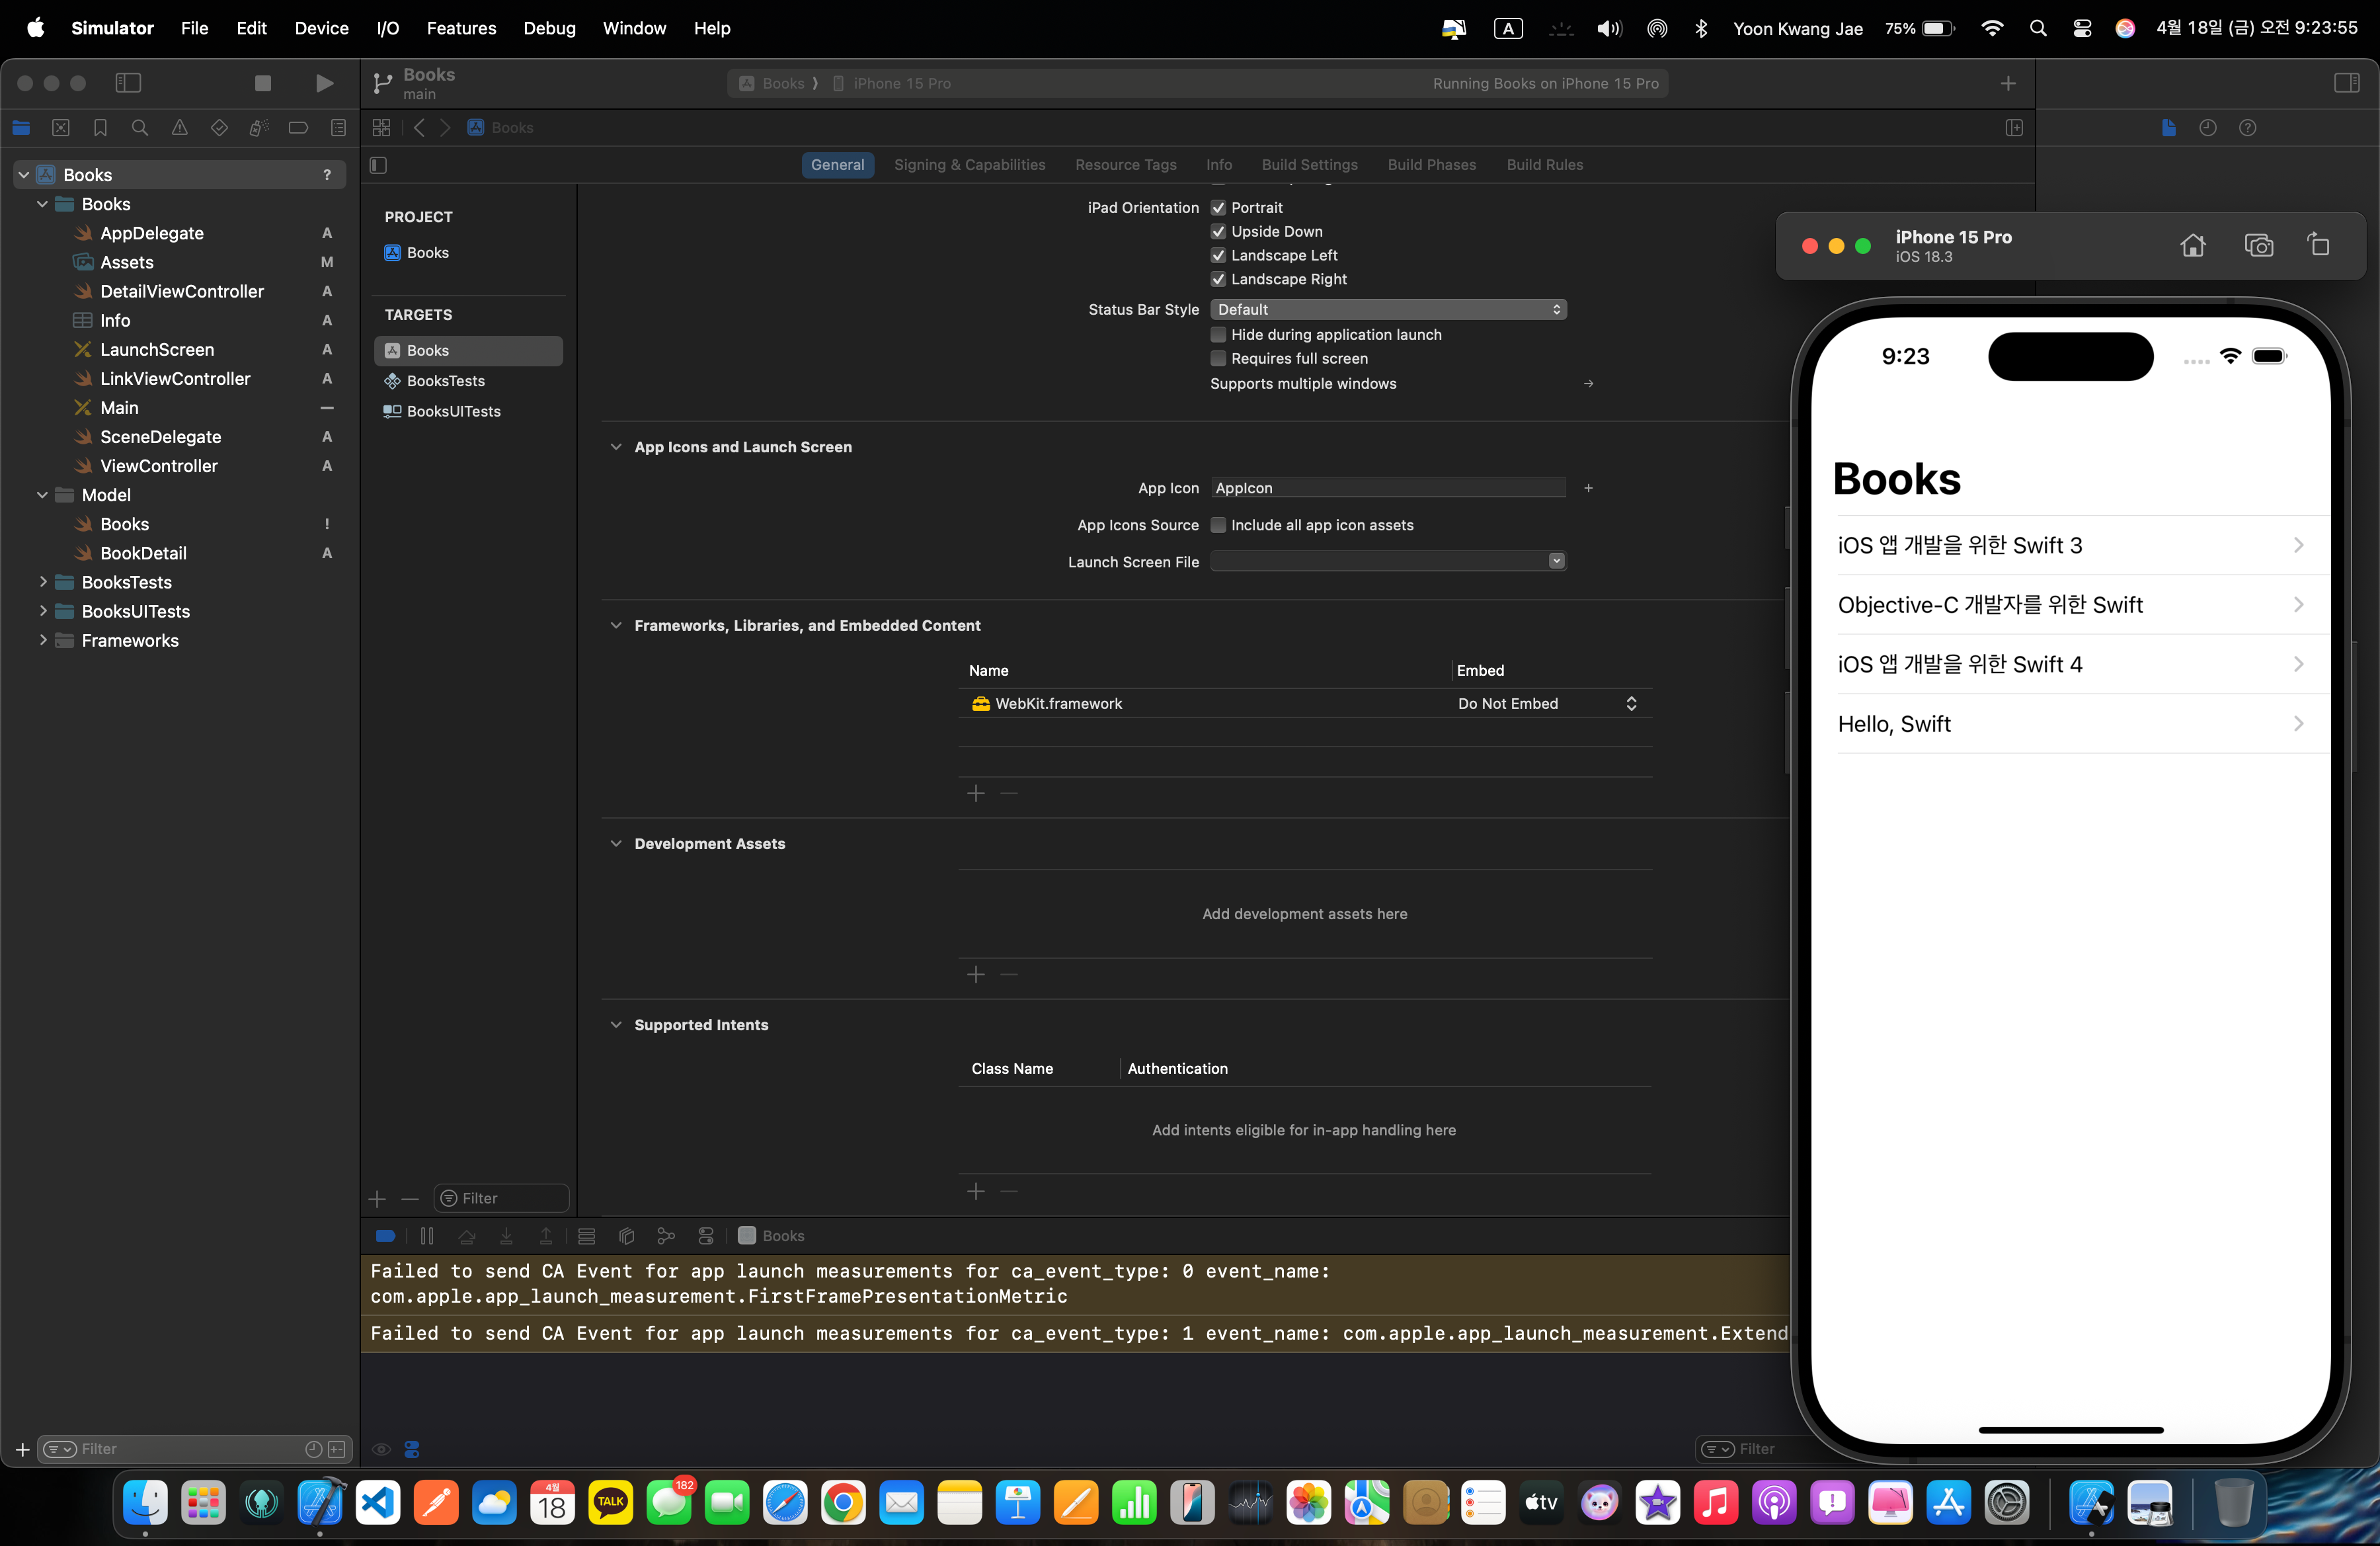This screenshot has width=2380, height=1546.
Task: Open the Bookmark navigator icon
Action: coord(100,128)
